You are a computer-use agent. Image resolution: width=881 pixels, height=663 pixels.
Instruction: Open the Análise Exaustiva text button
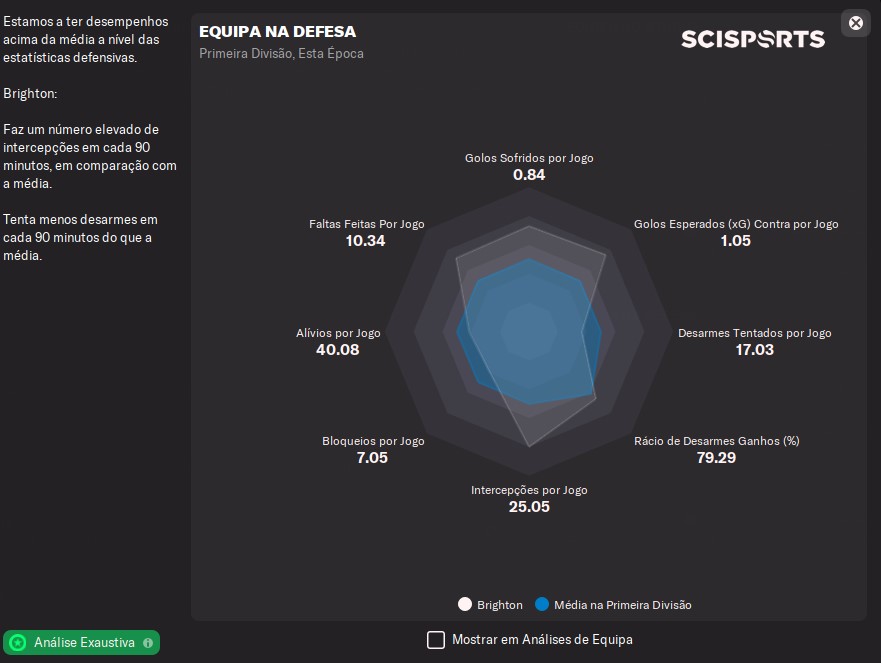[84, 643]
